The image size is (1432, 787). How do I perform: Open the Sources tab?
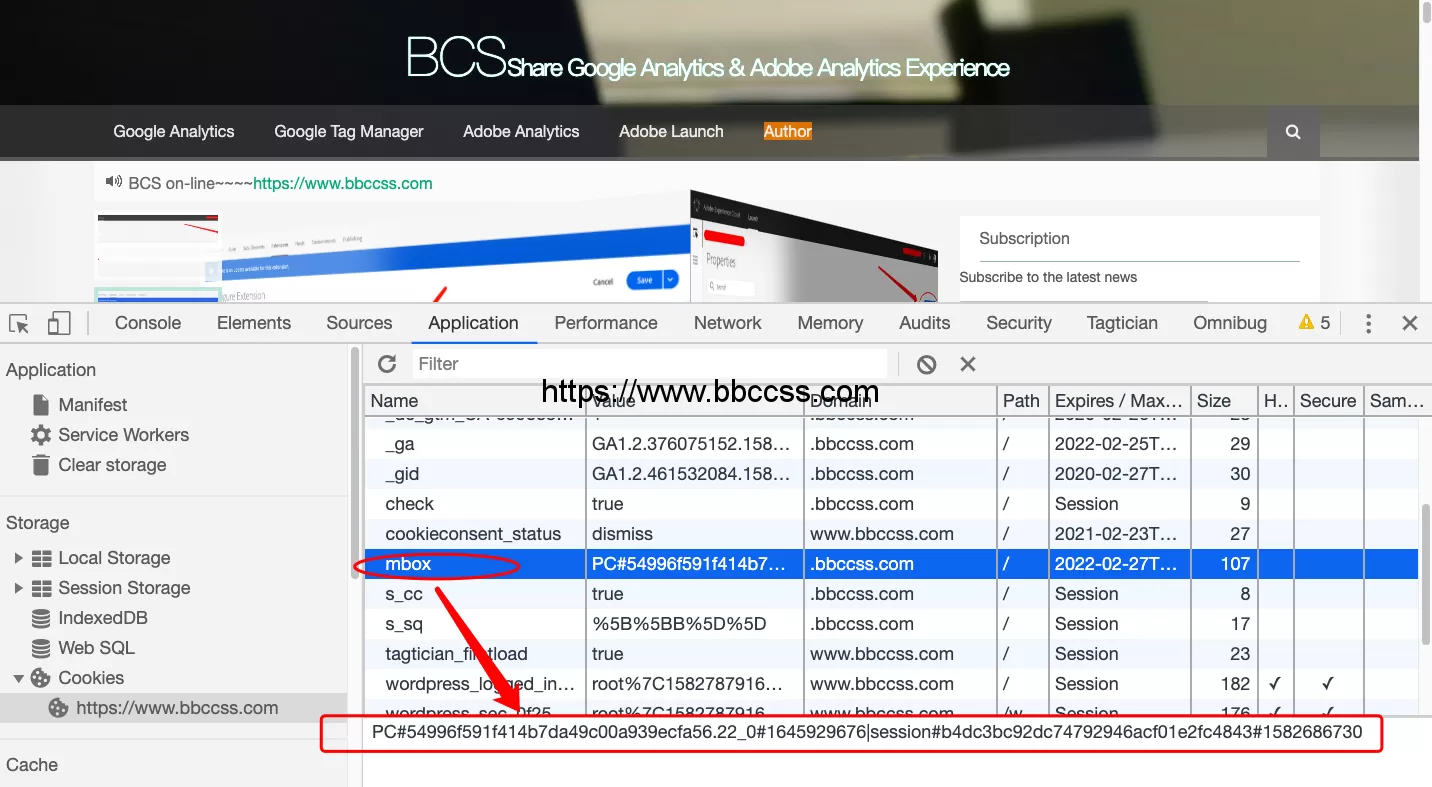pos(359,323)
